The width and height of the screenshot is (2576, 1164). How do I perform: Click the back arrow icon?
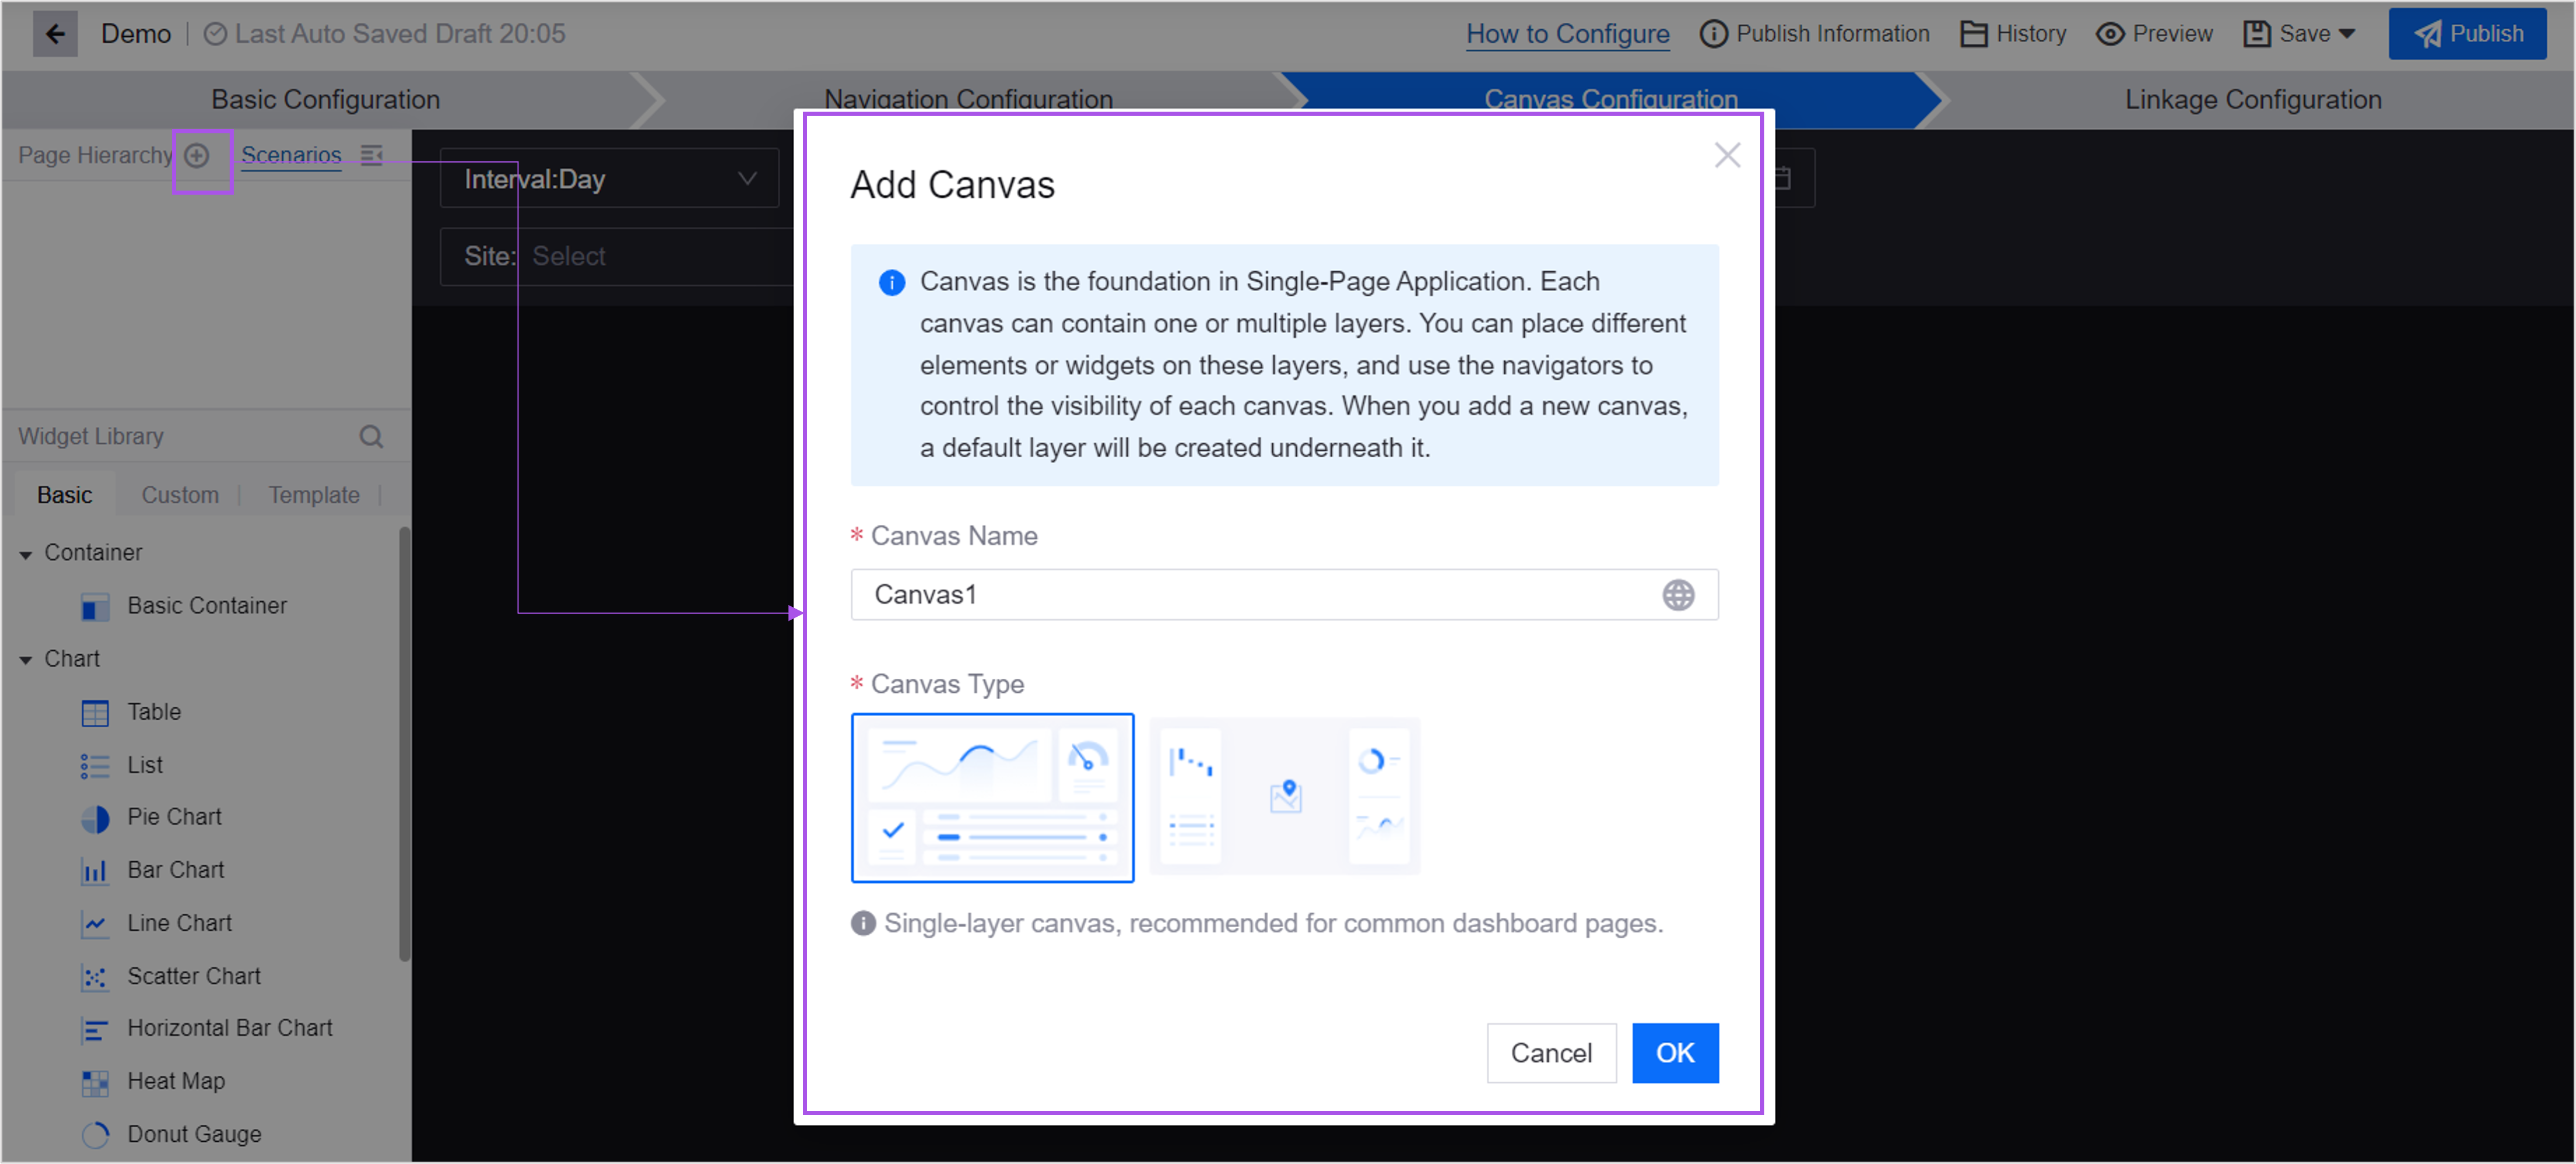(55, 34)
